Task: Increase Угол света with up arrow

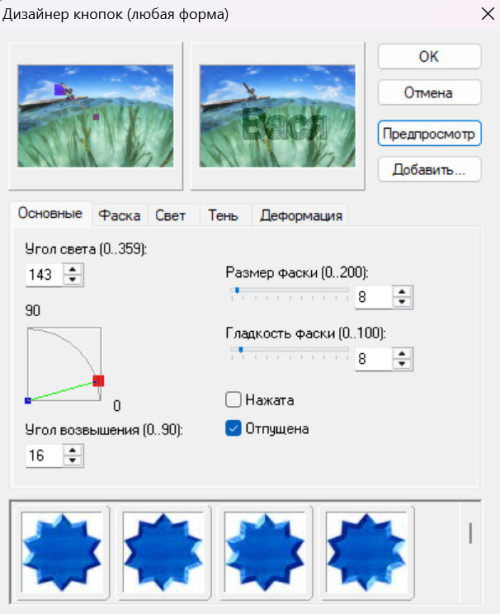Action: pyautogui.click(x=72, y=269)
